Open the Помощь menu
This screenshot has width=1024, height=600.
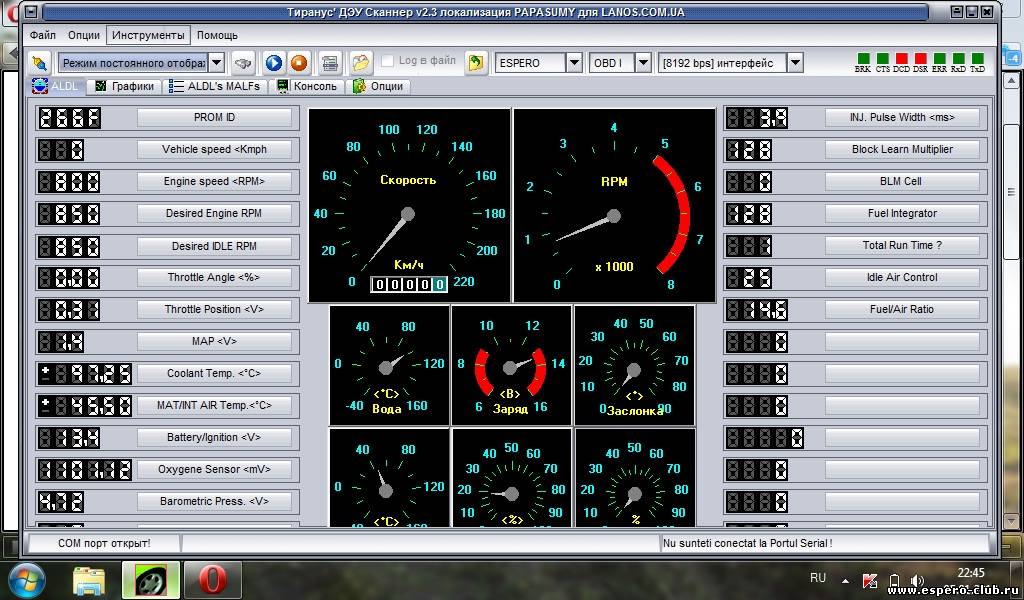point(217,35)
